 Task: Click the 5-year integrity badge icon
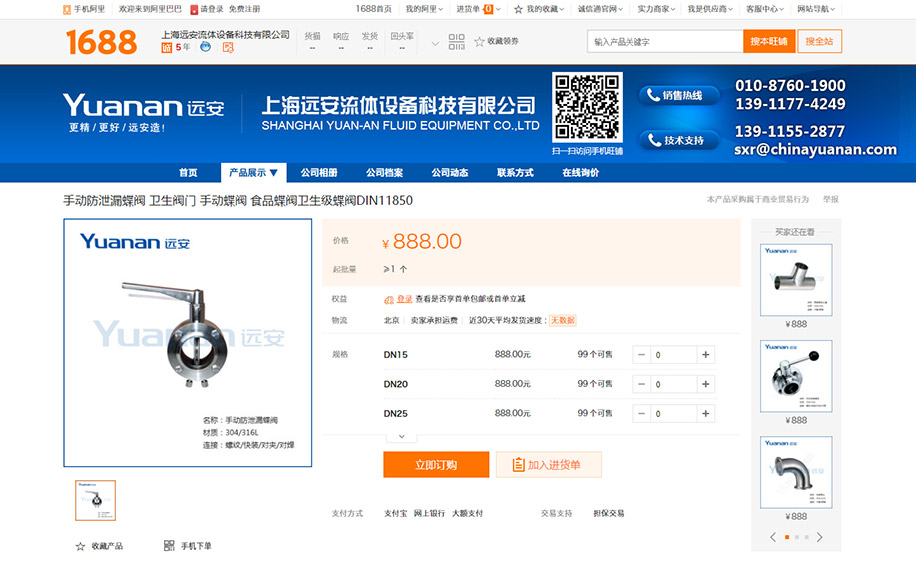point(166,47)
